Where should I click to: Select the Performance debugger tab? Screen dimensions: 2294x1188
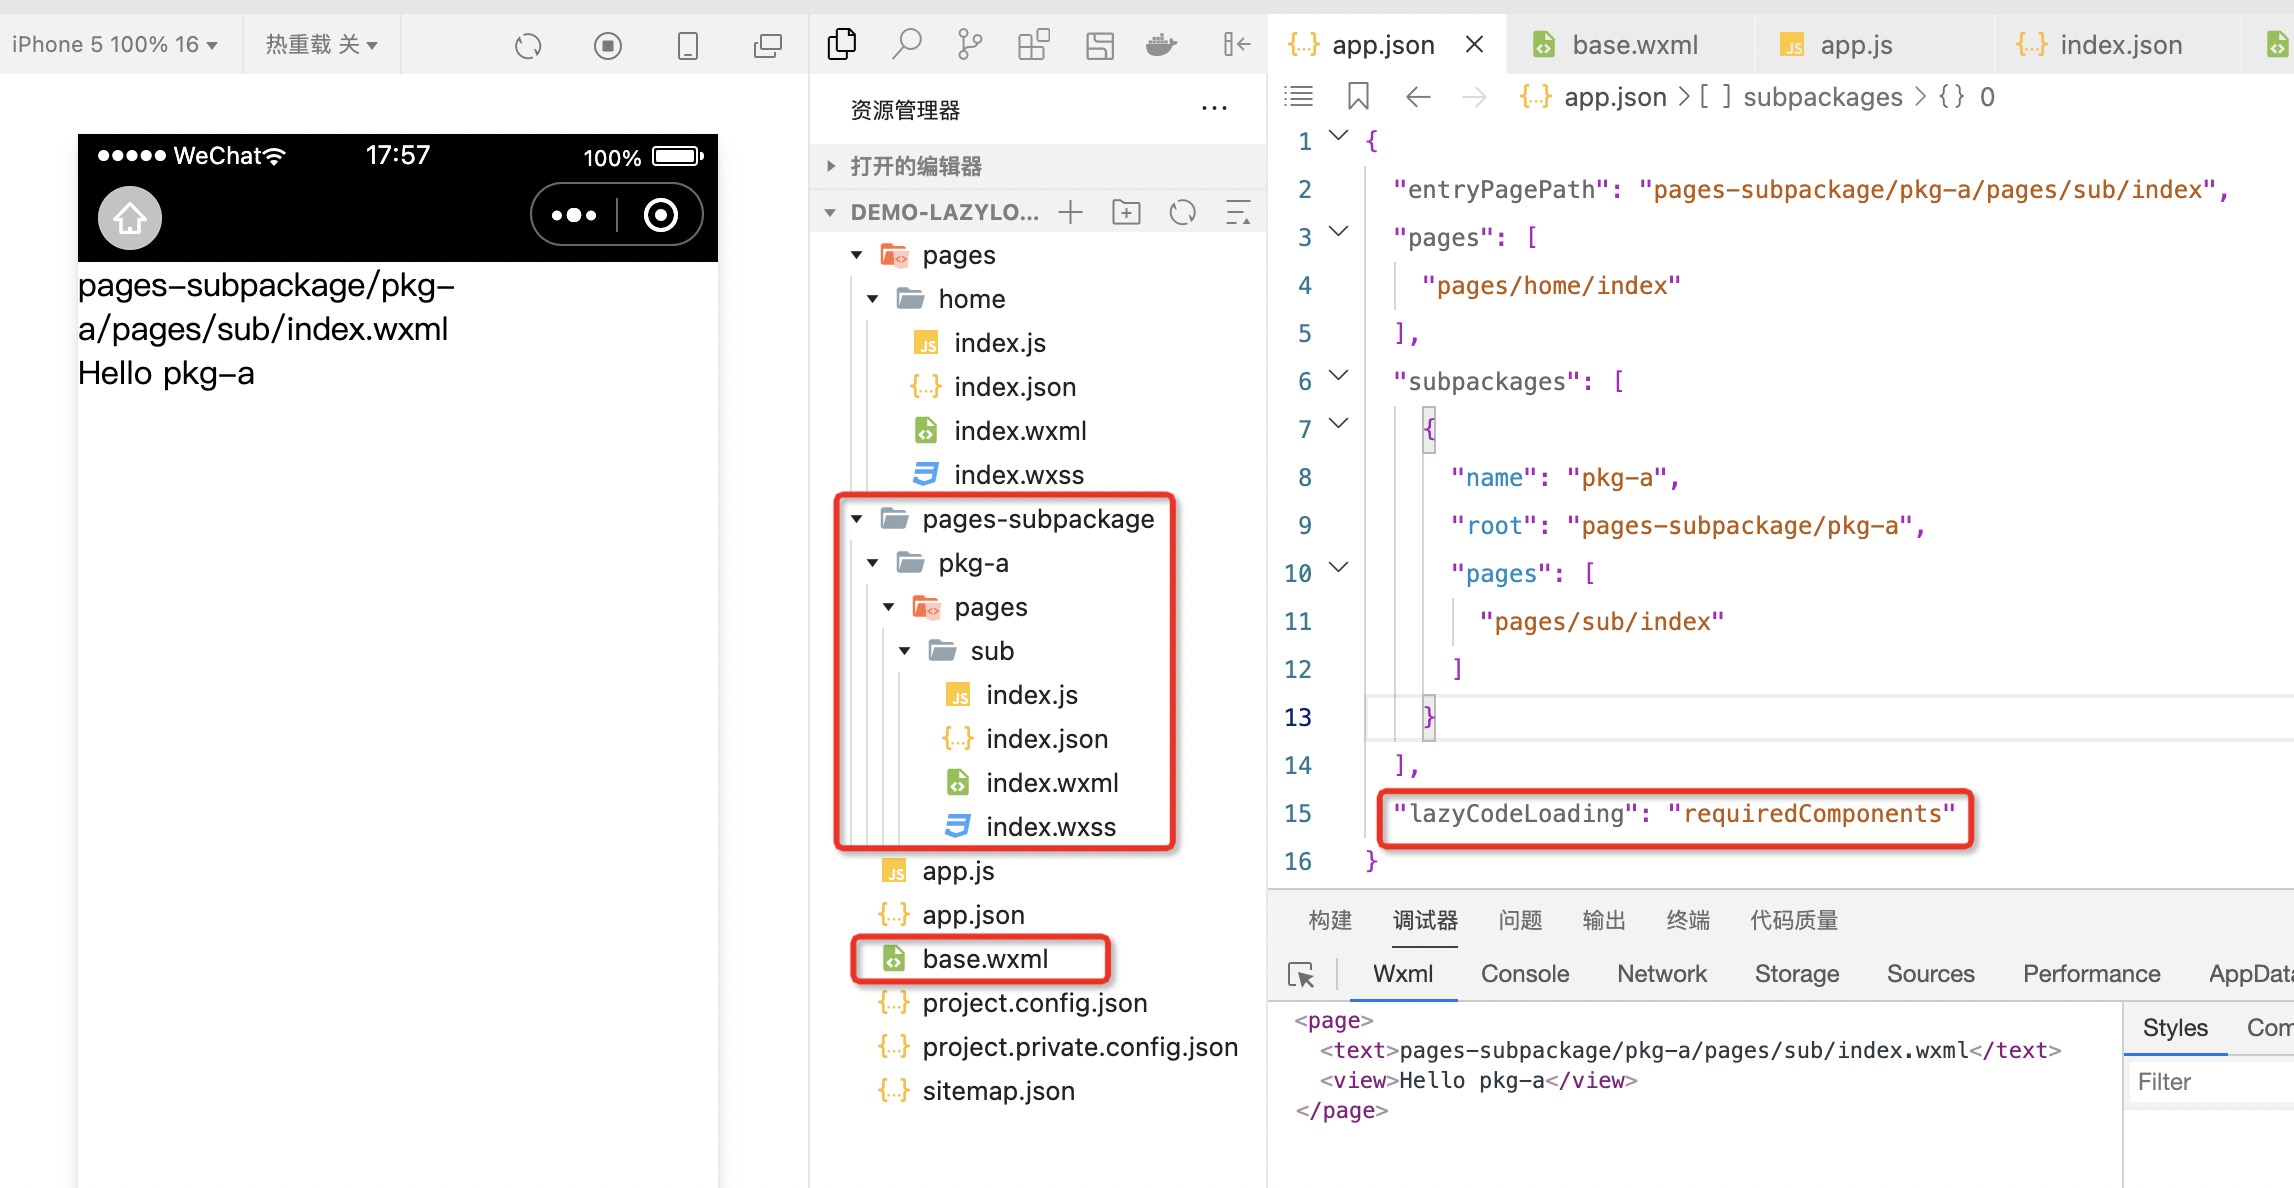point(2091,974)
